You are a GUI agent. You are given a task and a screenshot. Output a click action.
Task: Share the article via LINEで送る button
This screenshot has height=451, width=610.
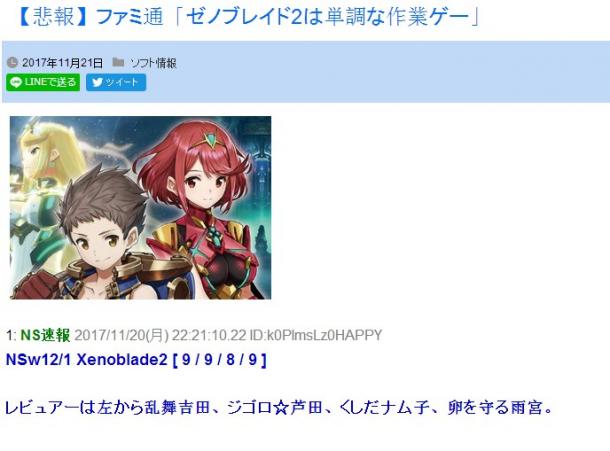(x=43, y=82)
